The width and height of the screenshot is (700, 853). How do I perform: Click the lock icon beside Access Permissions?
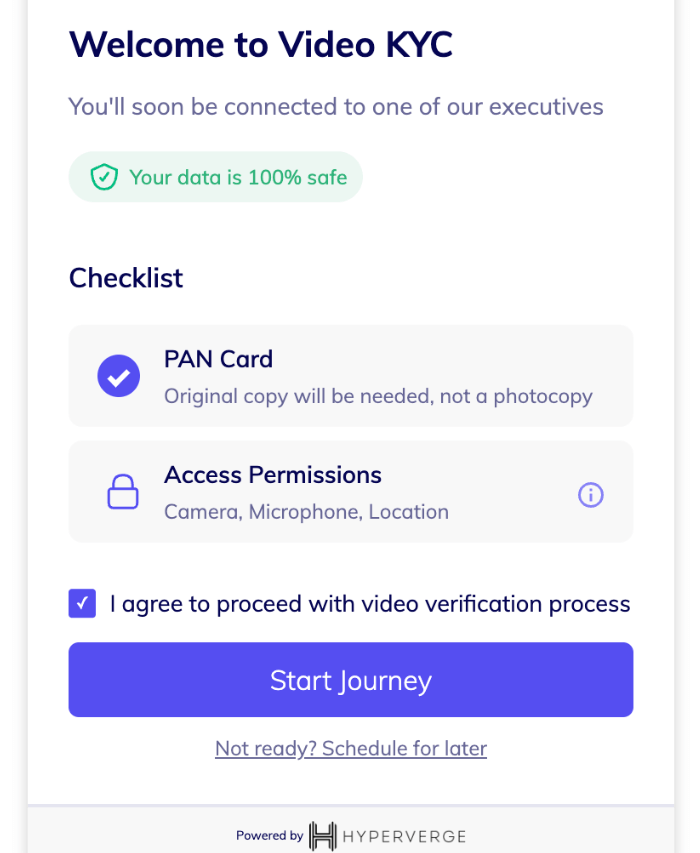pyautogui.click(x=123, y=492)
